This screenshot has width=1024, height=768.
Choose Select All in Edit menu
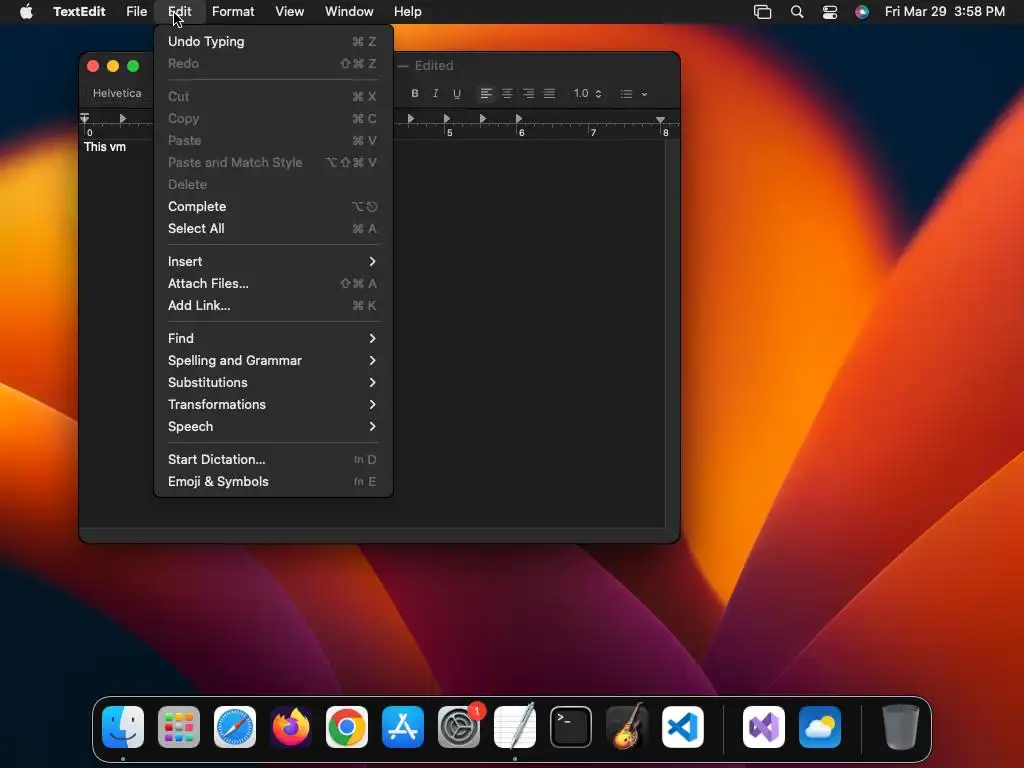pos(273,229)
